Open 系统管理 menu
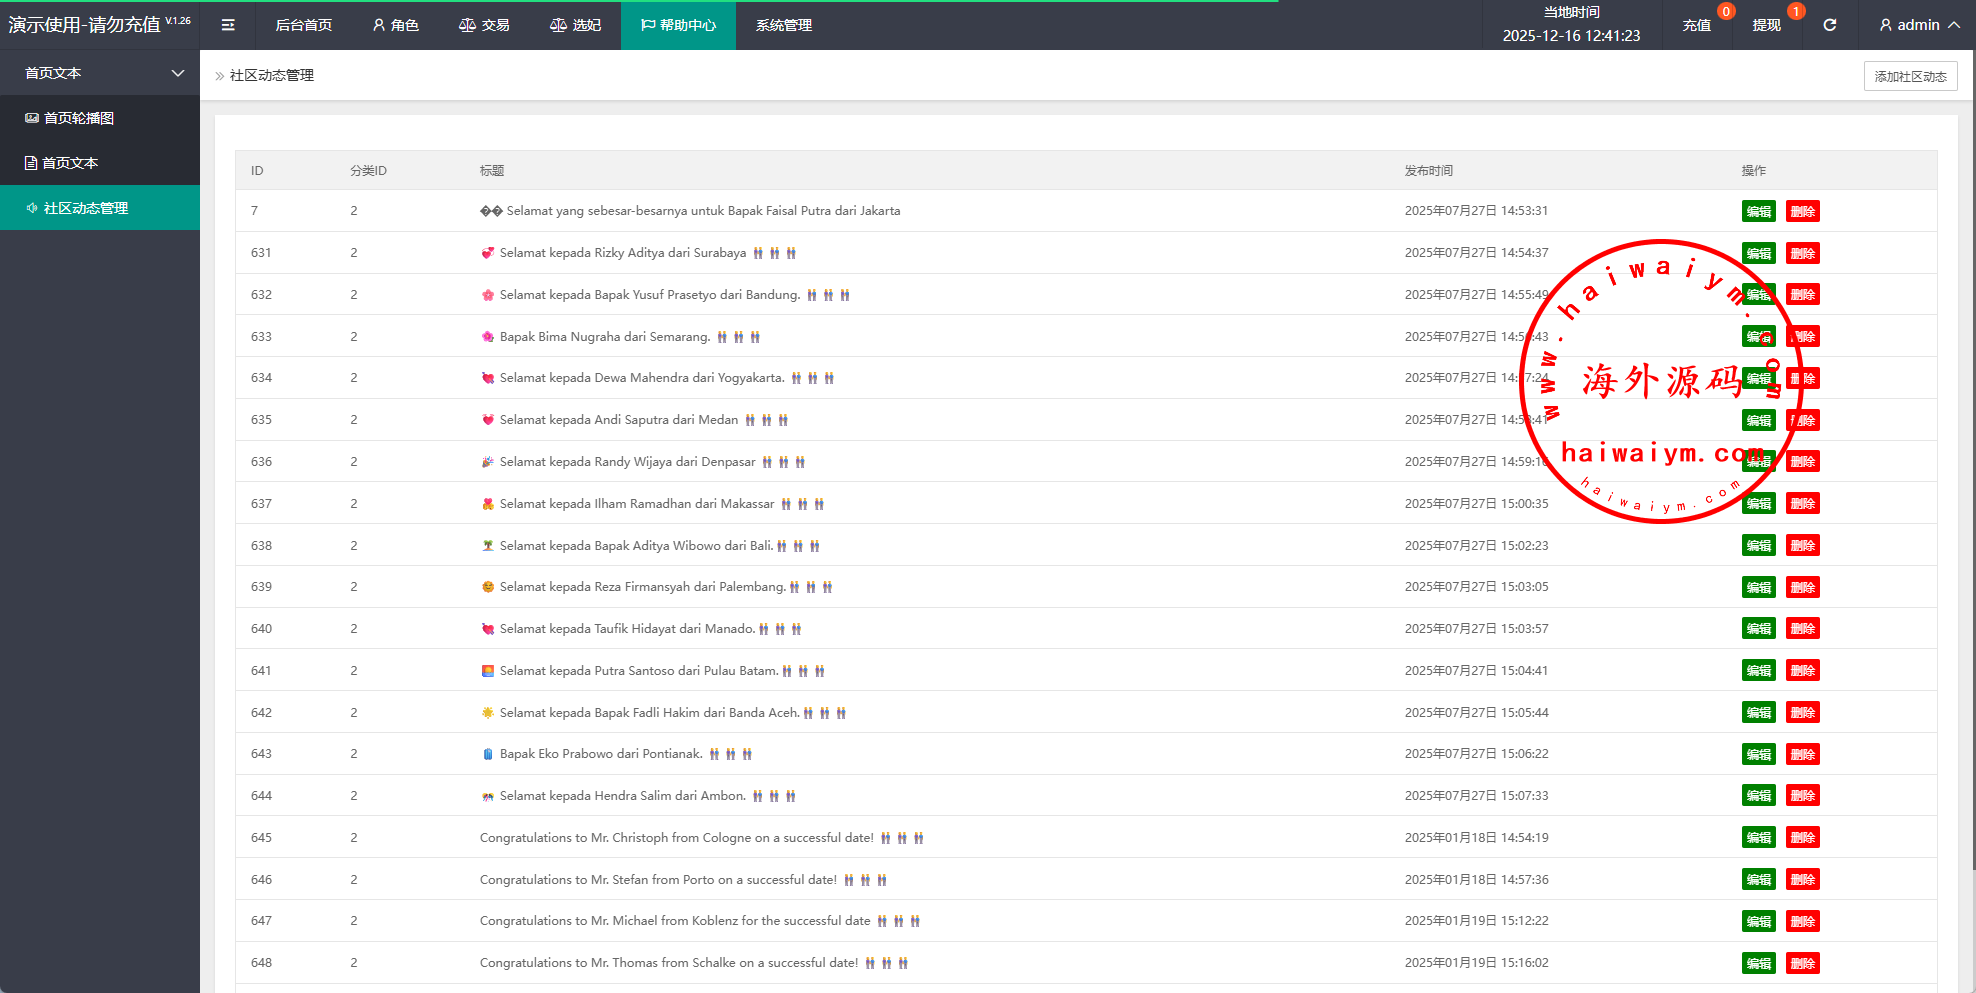Screen dimensions: 1976x993 (783, 25)
